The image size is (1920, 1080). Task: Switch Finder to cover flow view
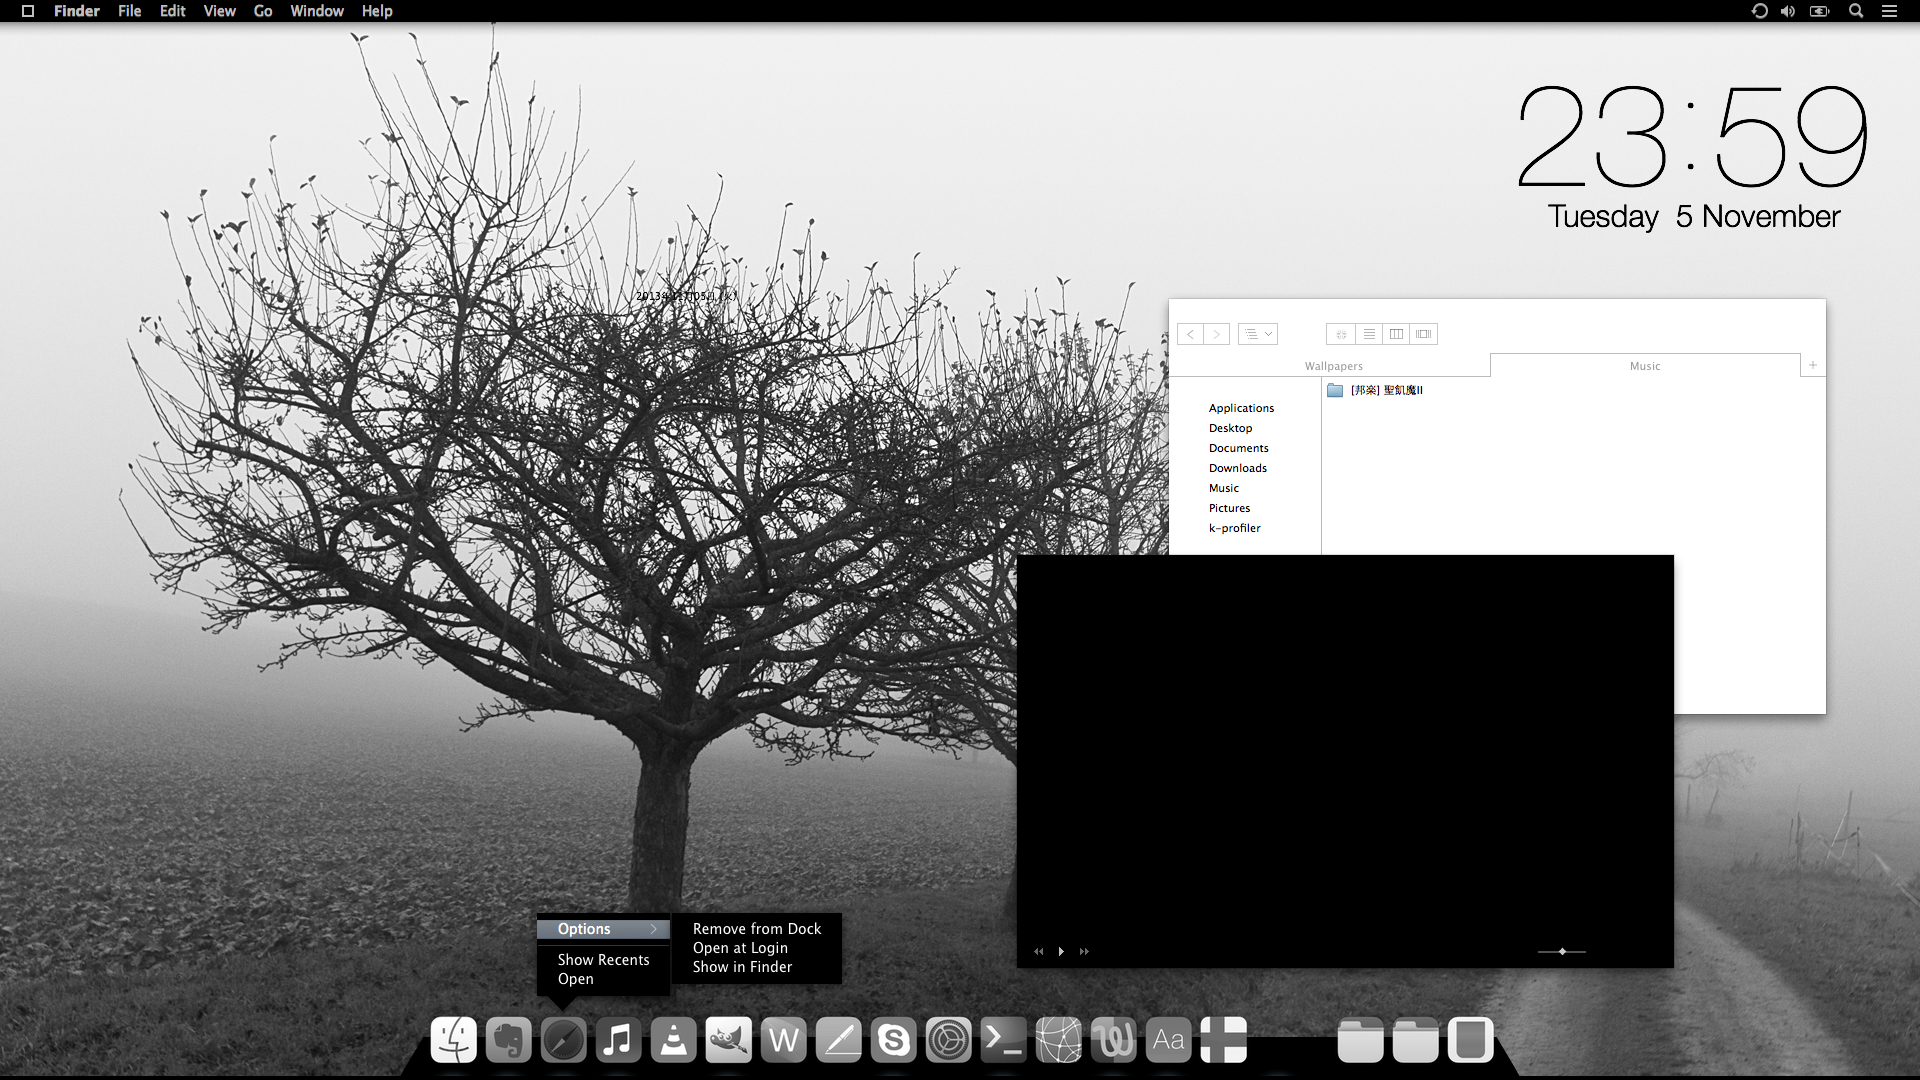tap(1423, 334)
